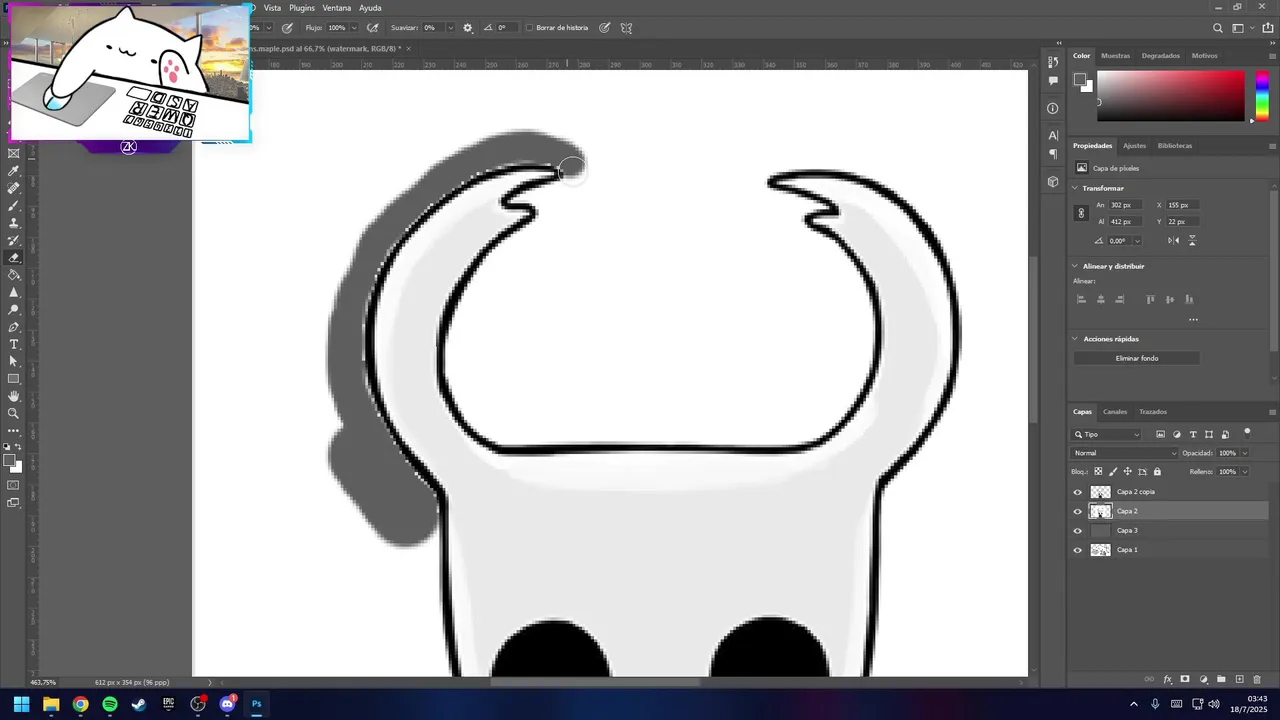Select the Frame tool

pos(13,153)
